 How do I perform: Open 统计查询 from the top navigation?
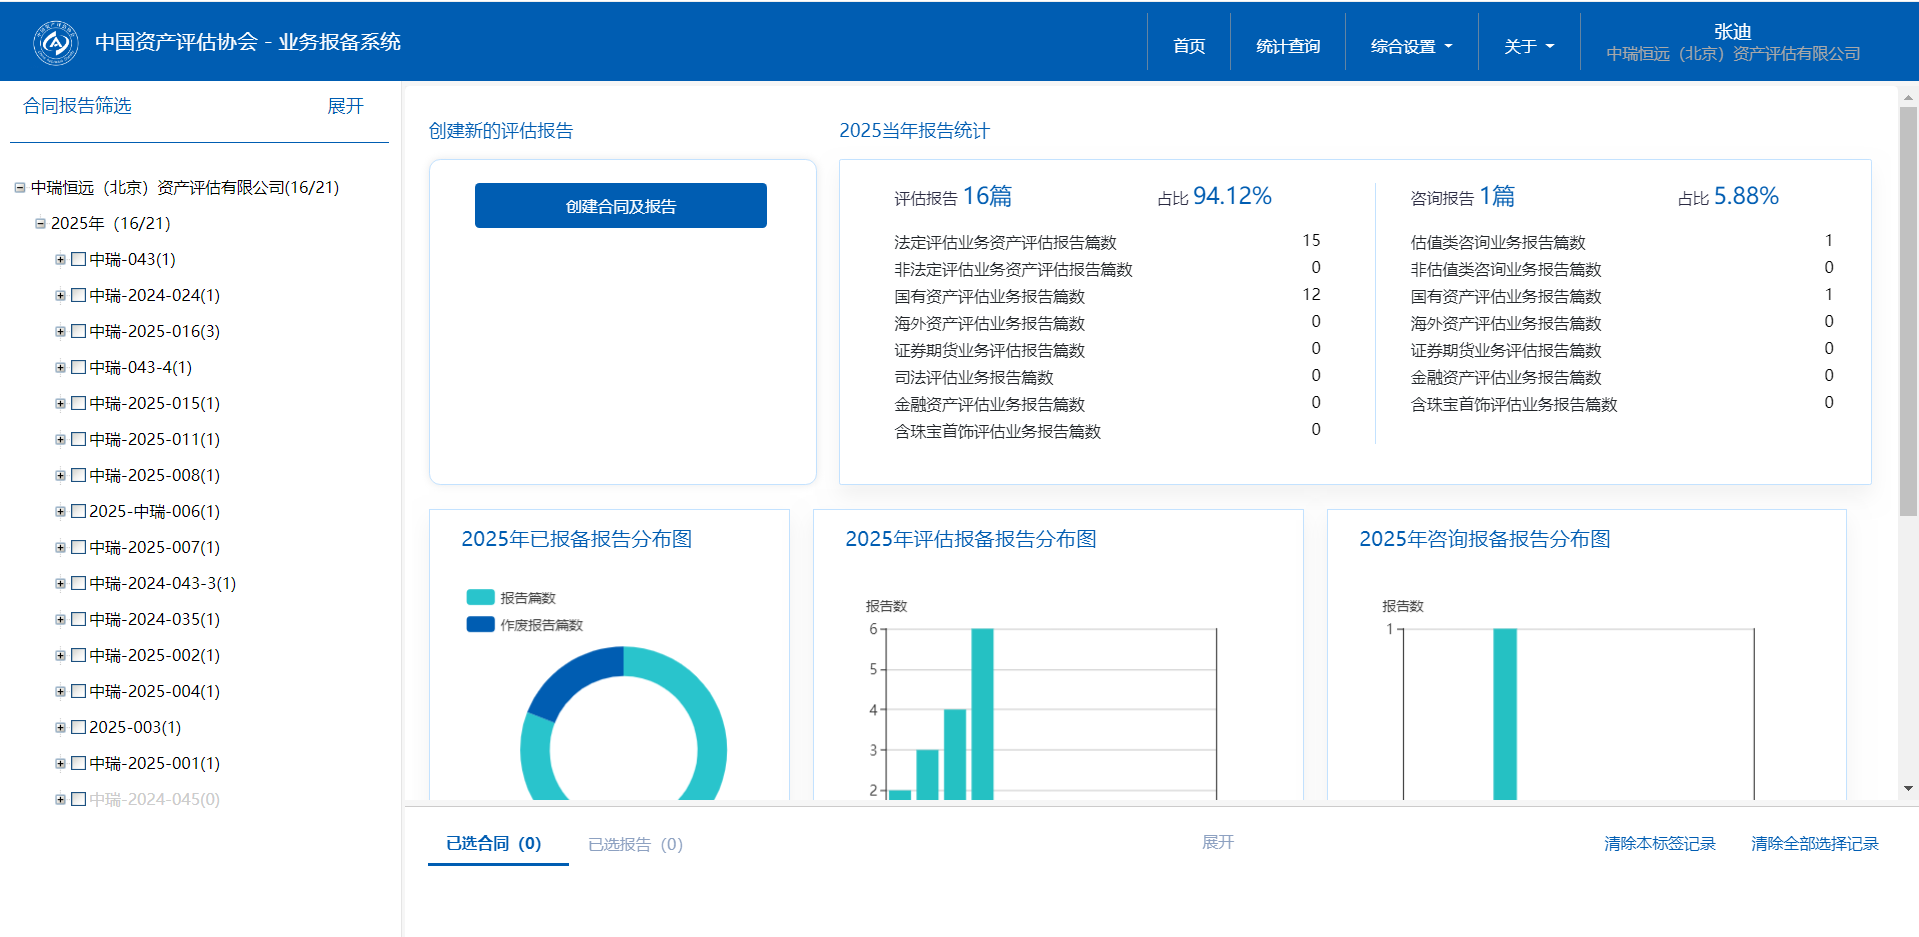click(x=1287, y=46)
